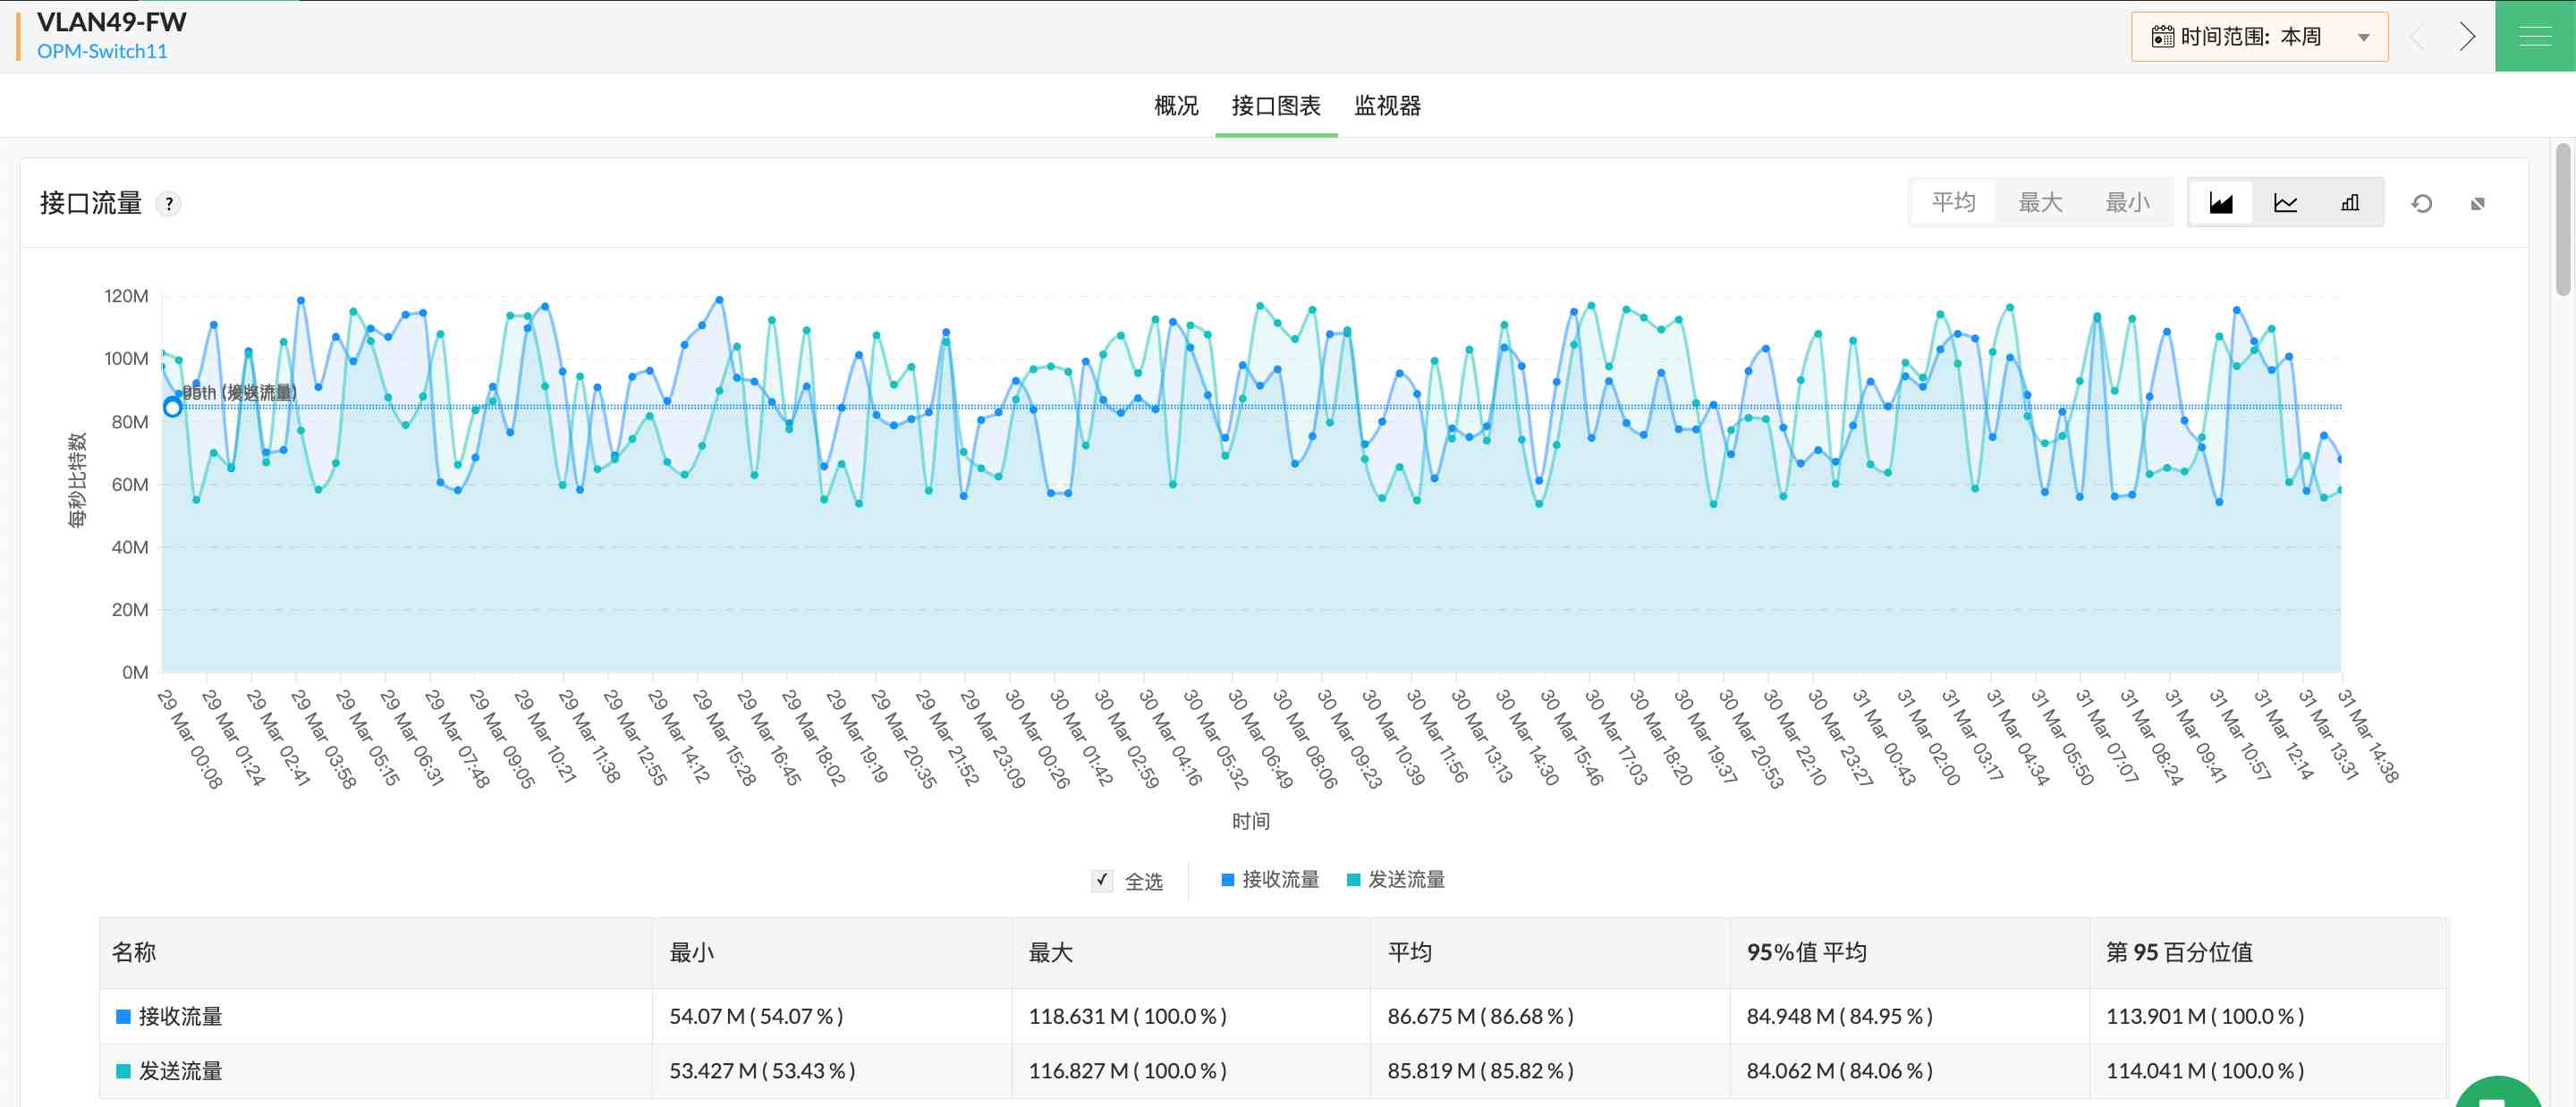Click the refresh chart icon
2576x1107 pixels.
2421,204
